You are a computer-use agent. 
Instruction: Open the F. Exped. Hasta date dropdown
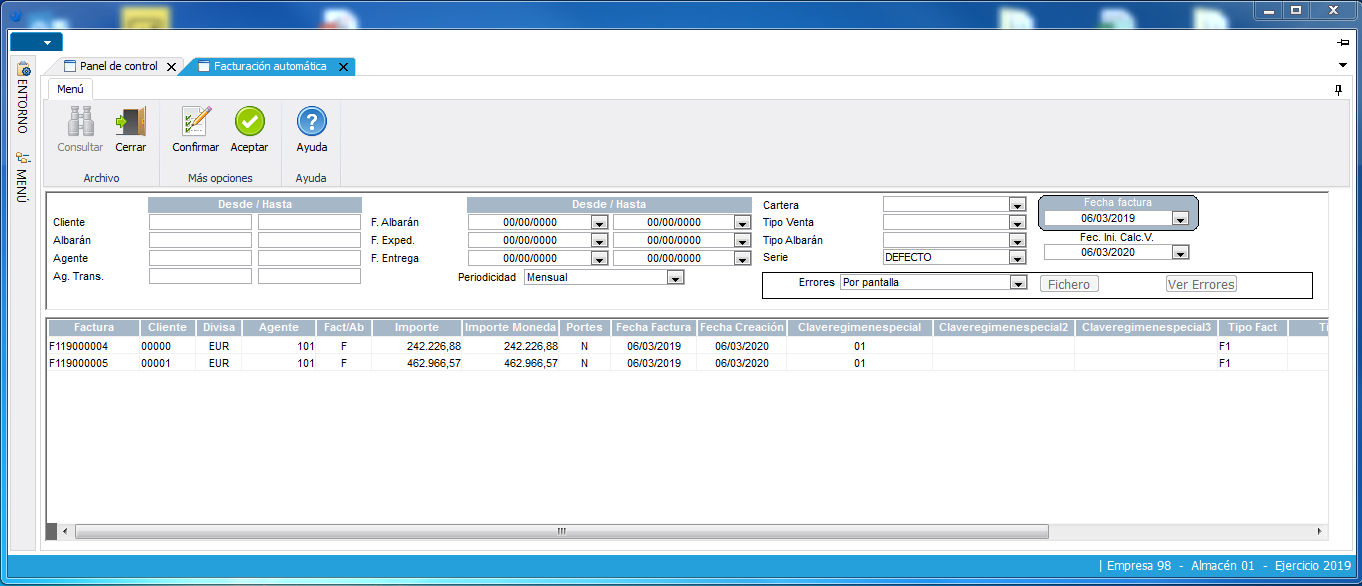pyautogui.click(x=742, y=241)
